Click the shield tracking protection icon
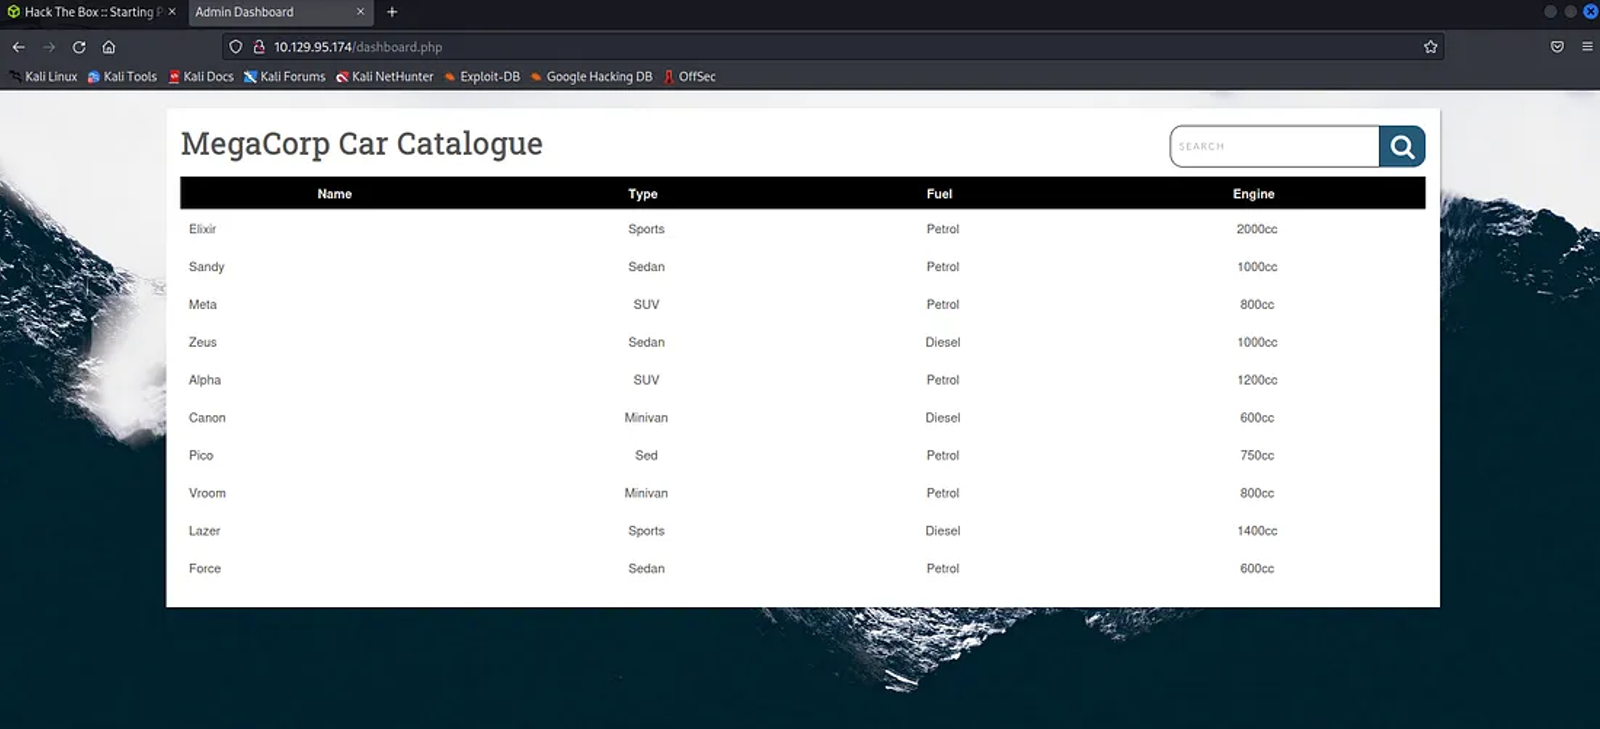Viewport: 1600px width, 729px height. coord(236,47)
